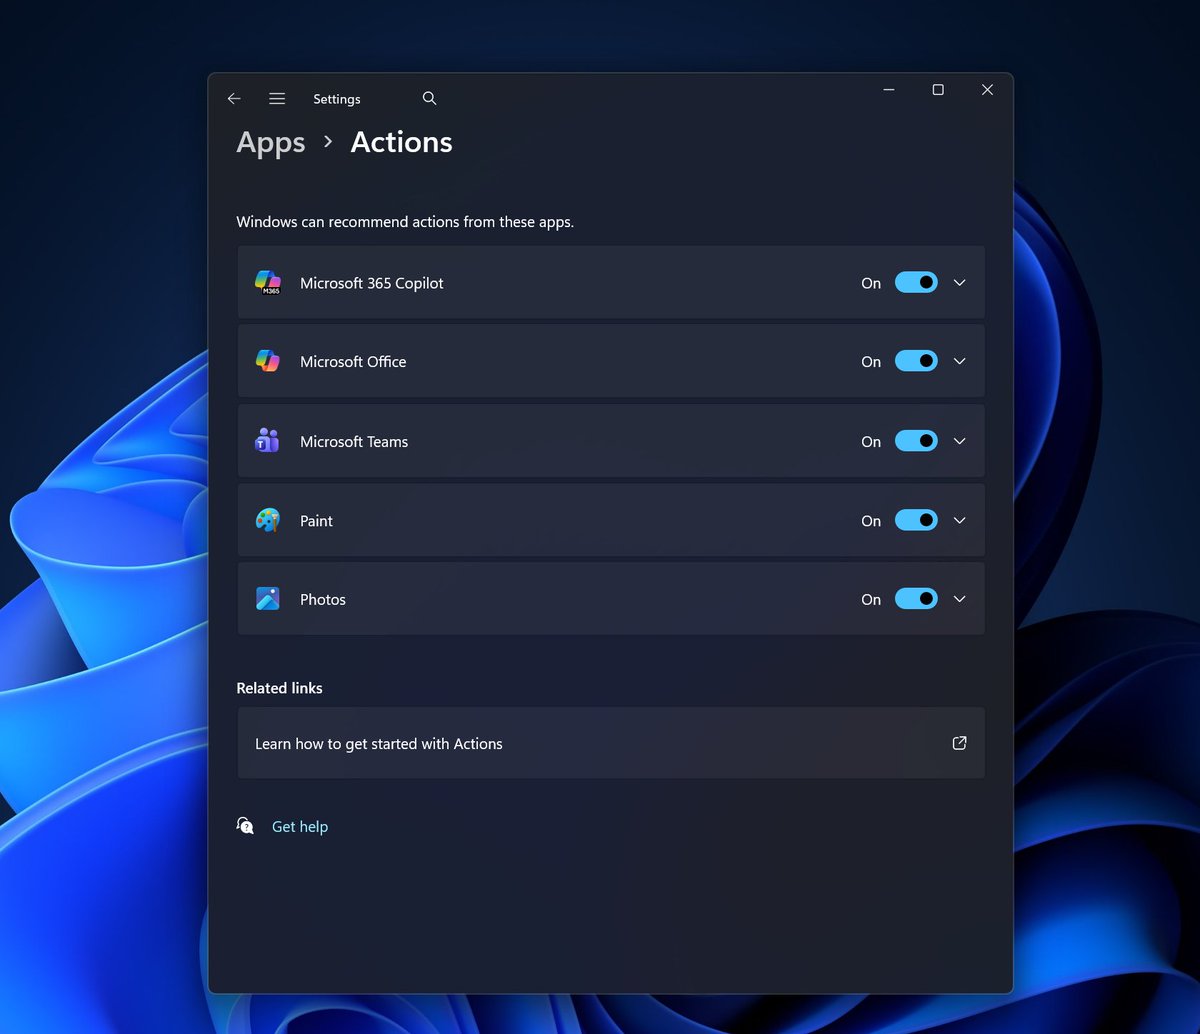Go back to Apps breadcrumb

[x=271, y=143]
